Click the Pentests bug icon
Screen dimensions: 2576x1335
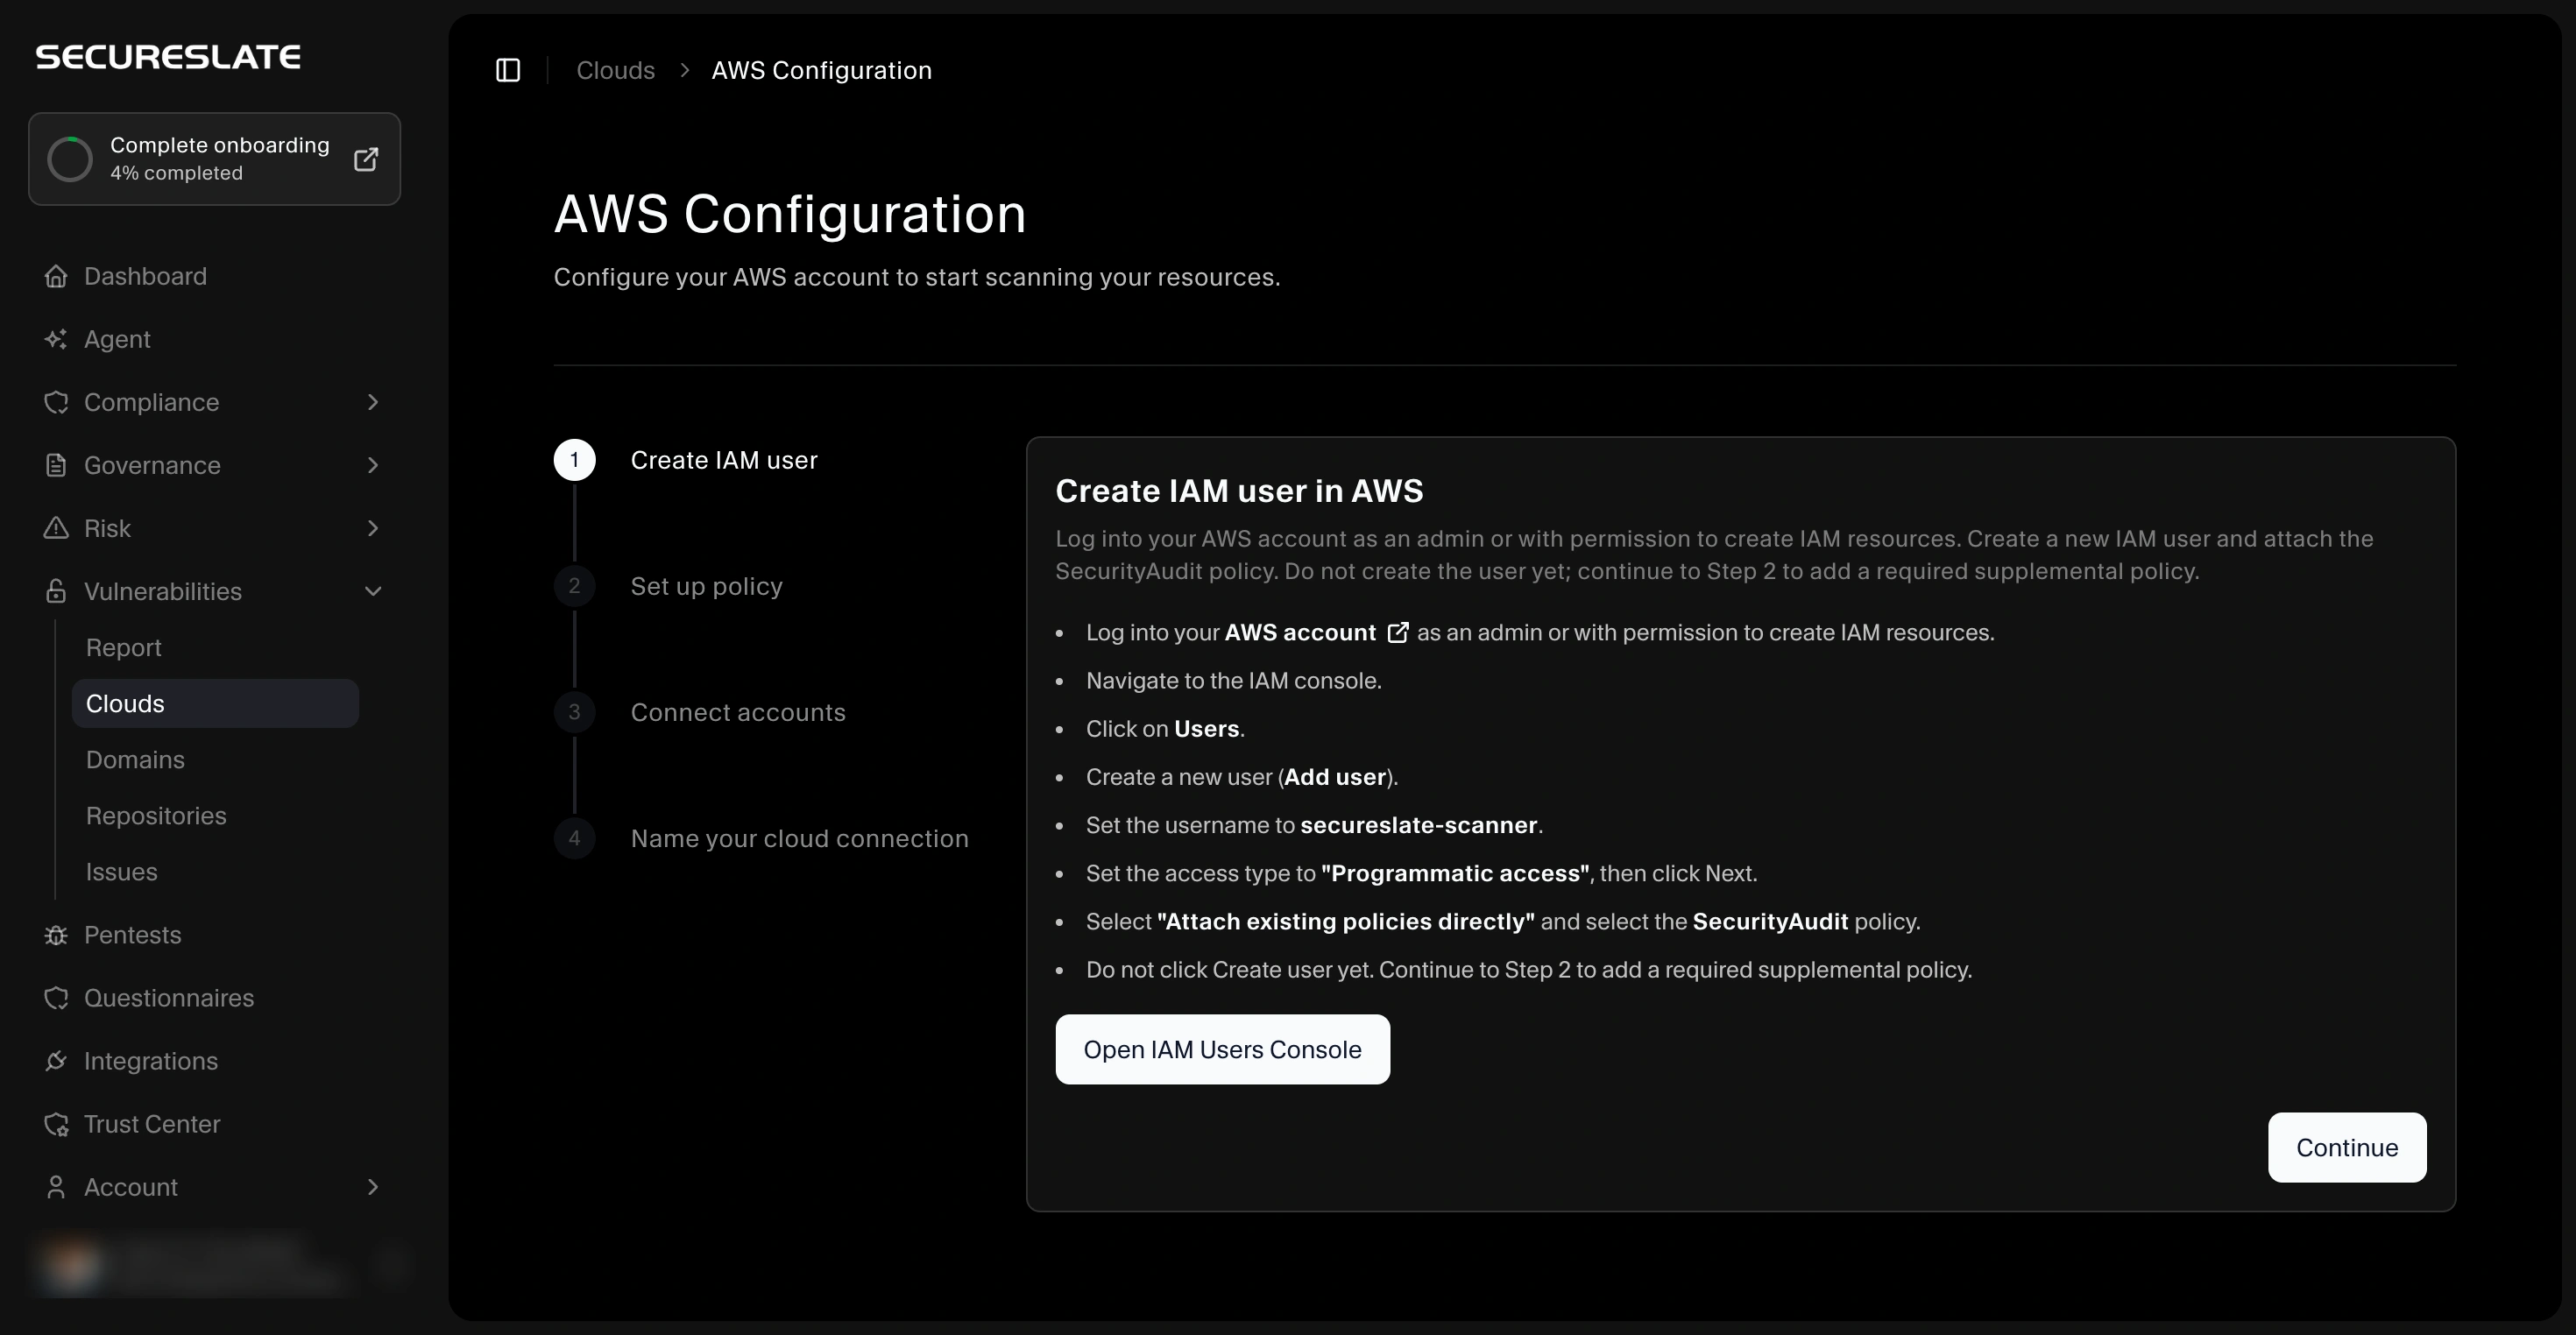tap(56, 935)
